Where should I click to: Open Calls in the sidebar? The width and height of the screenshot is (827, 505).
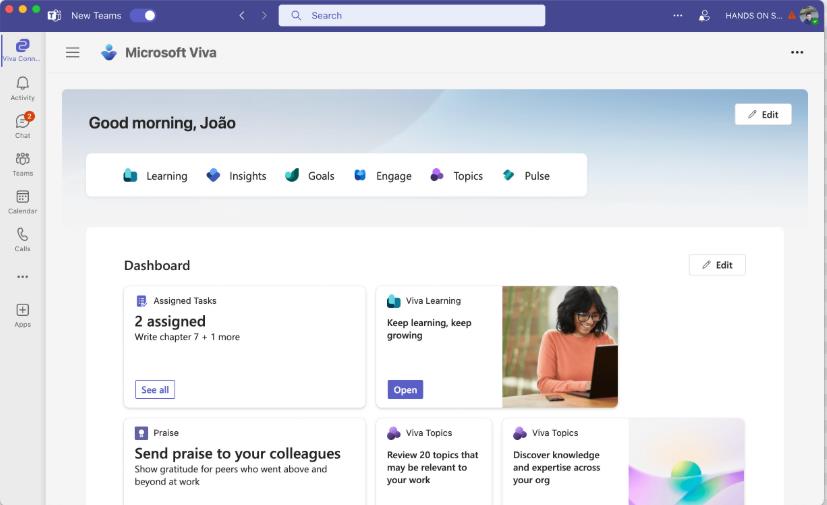pos(22,239)
